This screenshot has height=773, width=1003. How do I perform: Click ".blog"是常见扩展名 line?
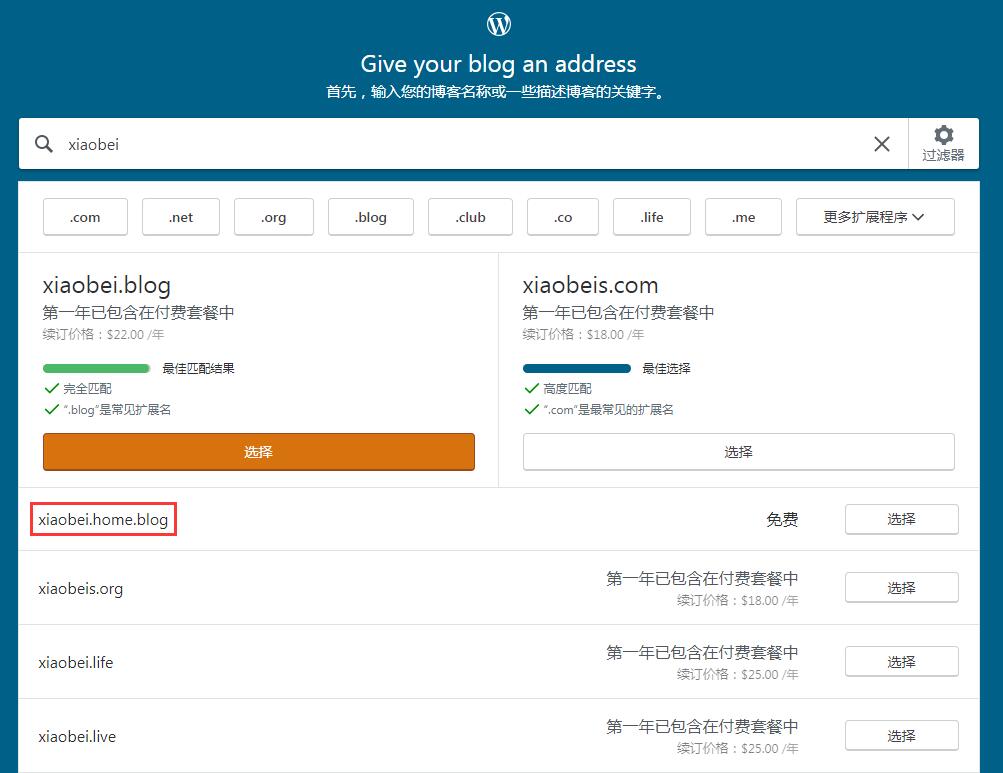[107, 410]
